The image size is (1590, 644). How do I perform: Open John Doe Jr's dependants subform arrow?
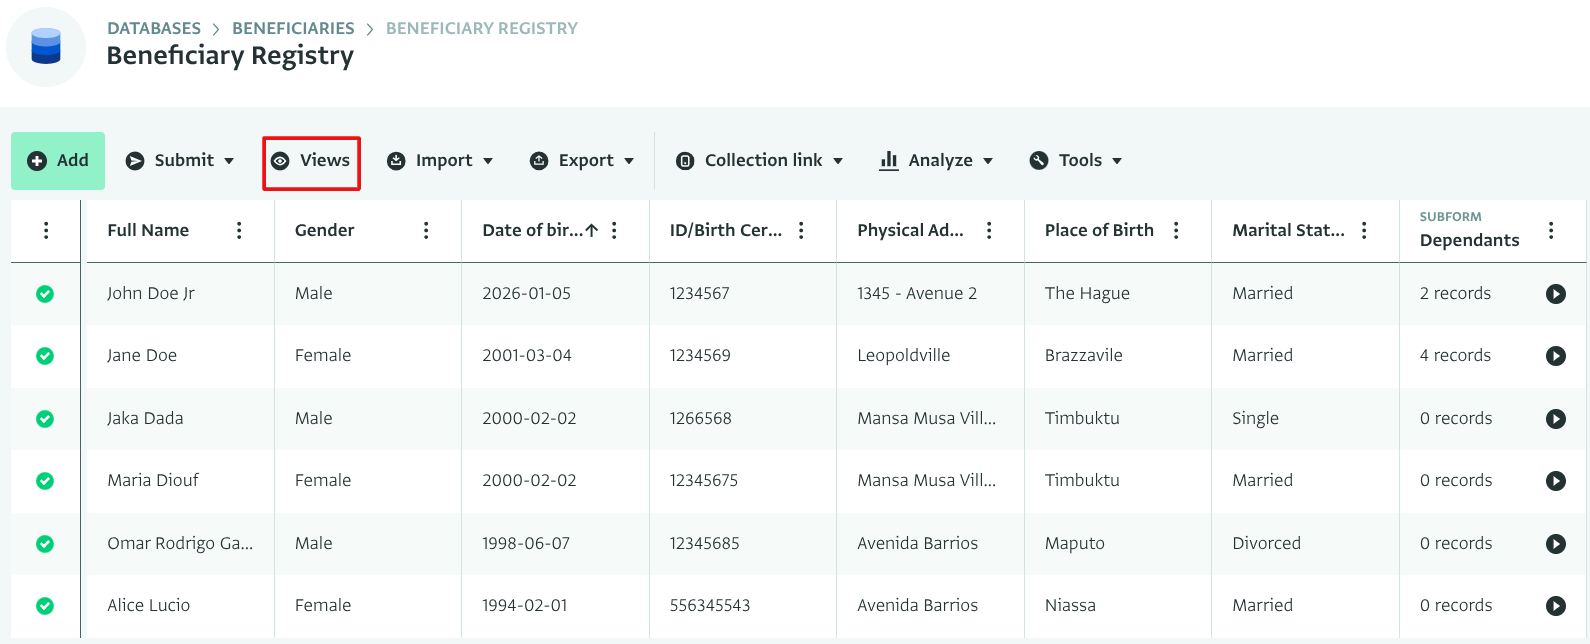click(1555, 293)
